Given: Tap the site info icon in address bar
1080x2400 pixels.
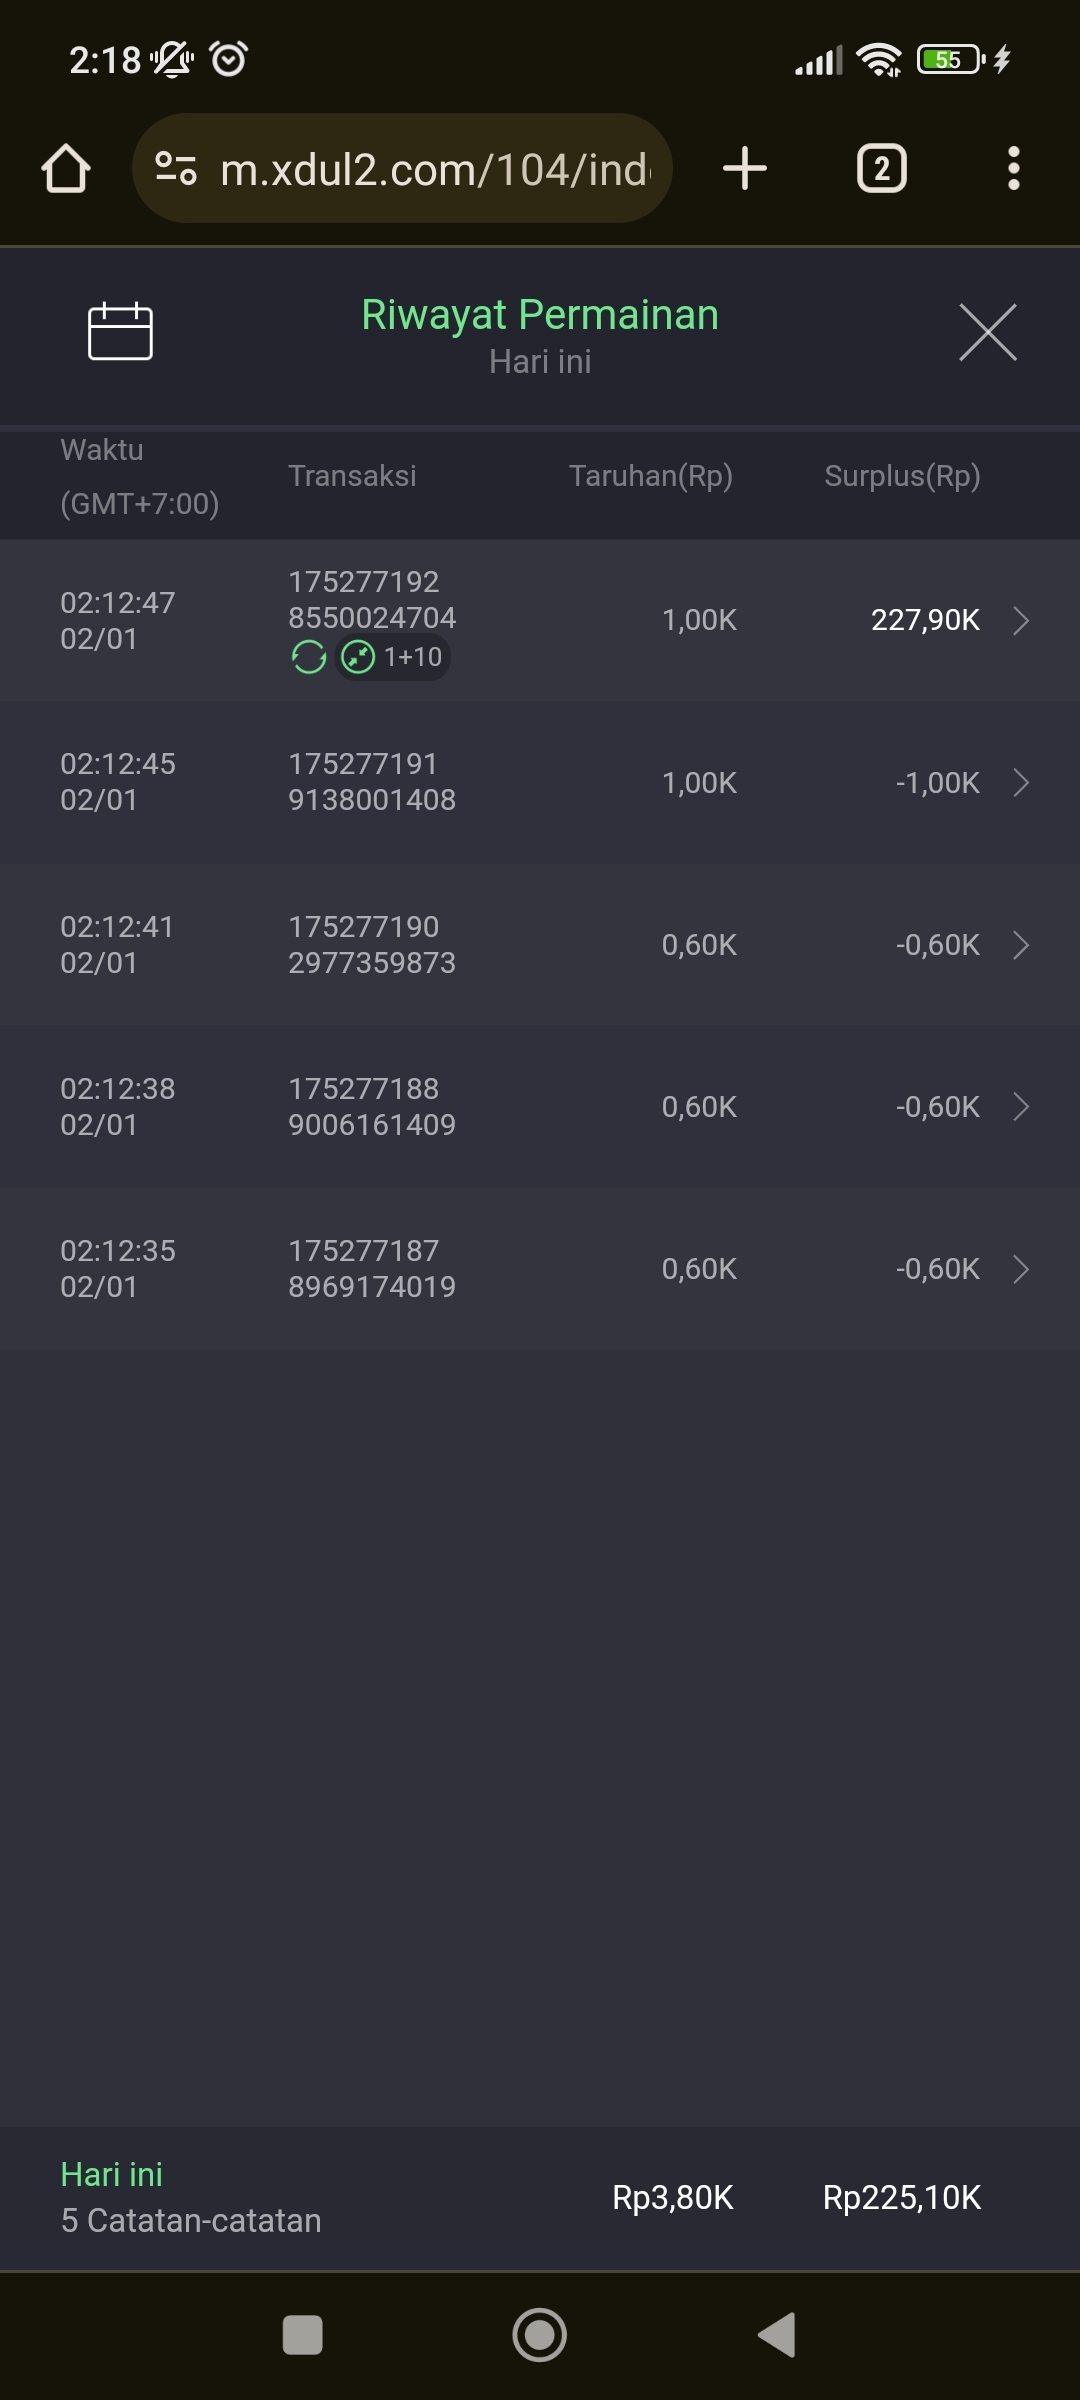Looking at the screenshot, I should 176,168.
